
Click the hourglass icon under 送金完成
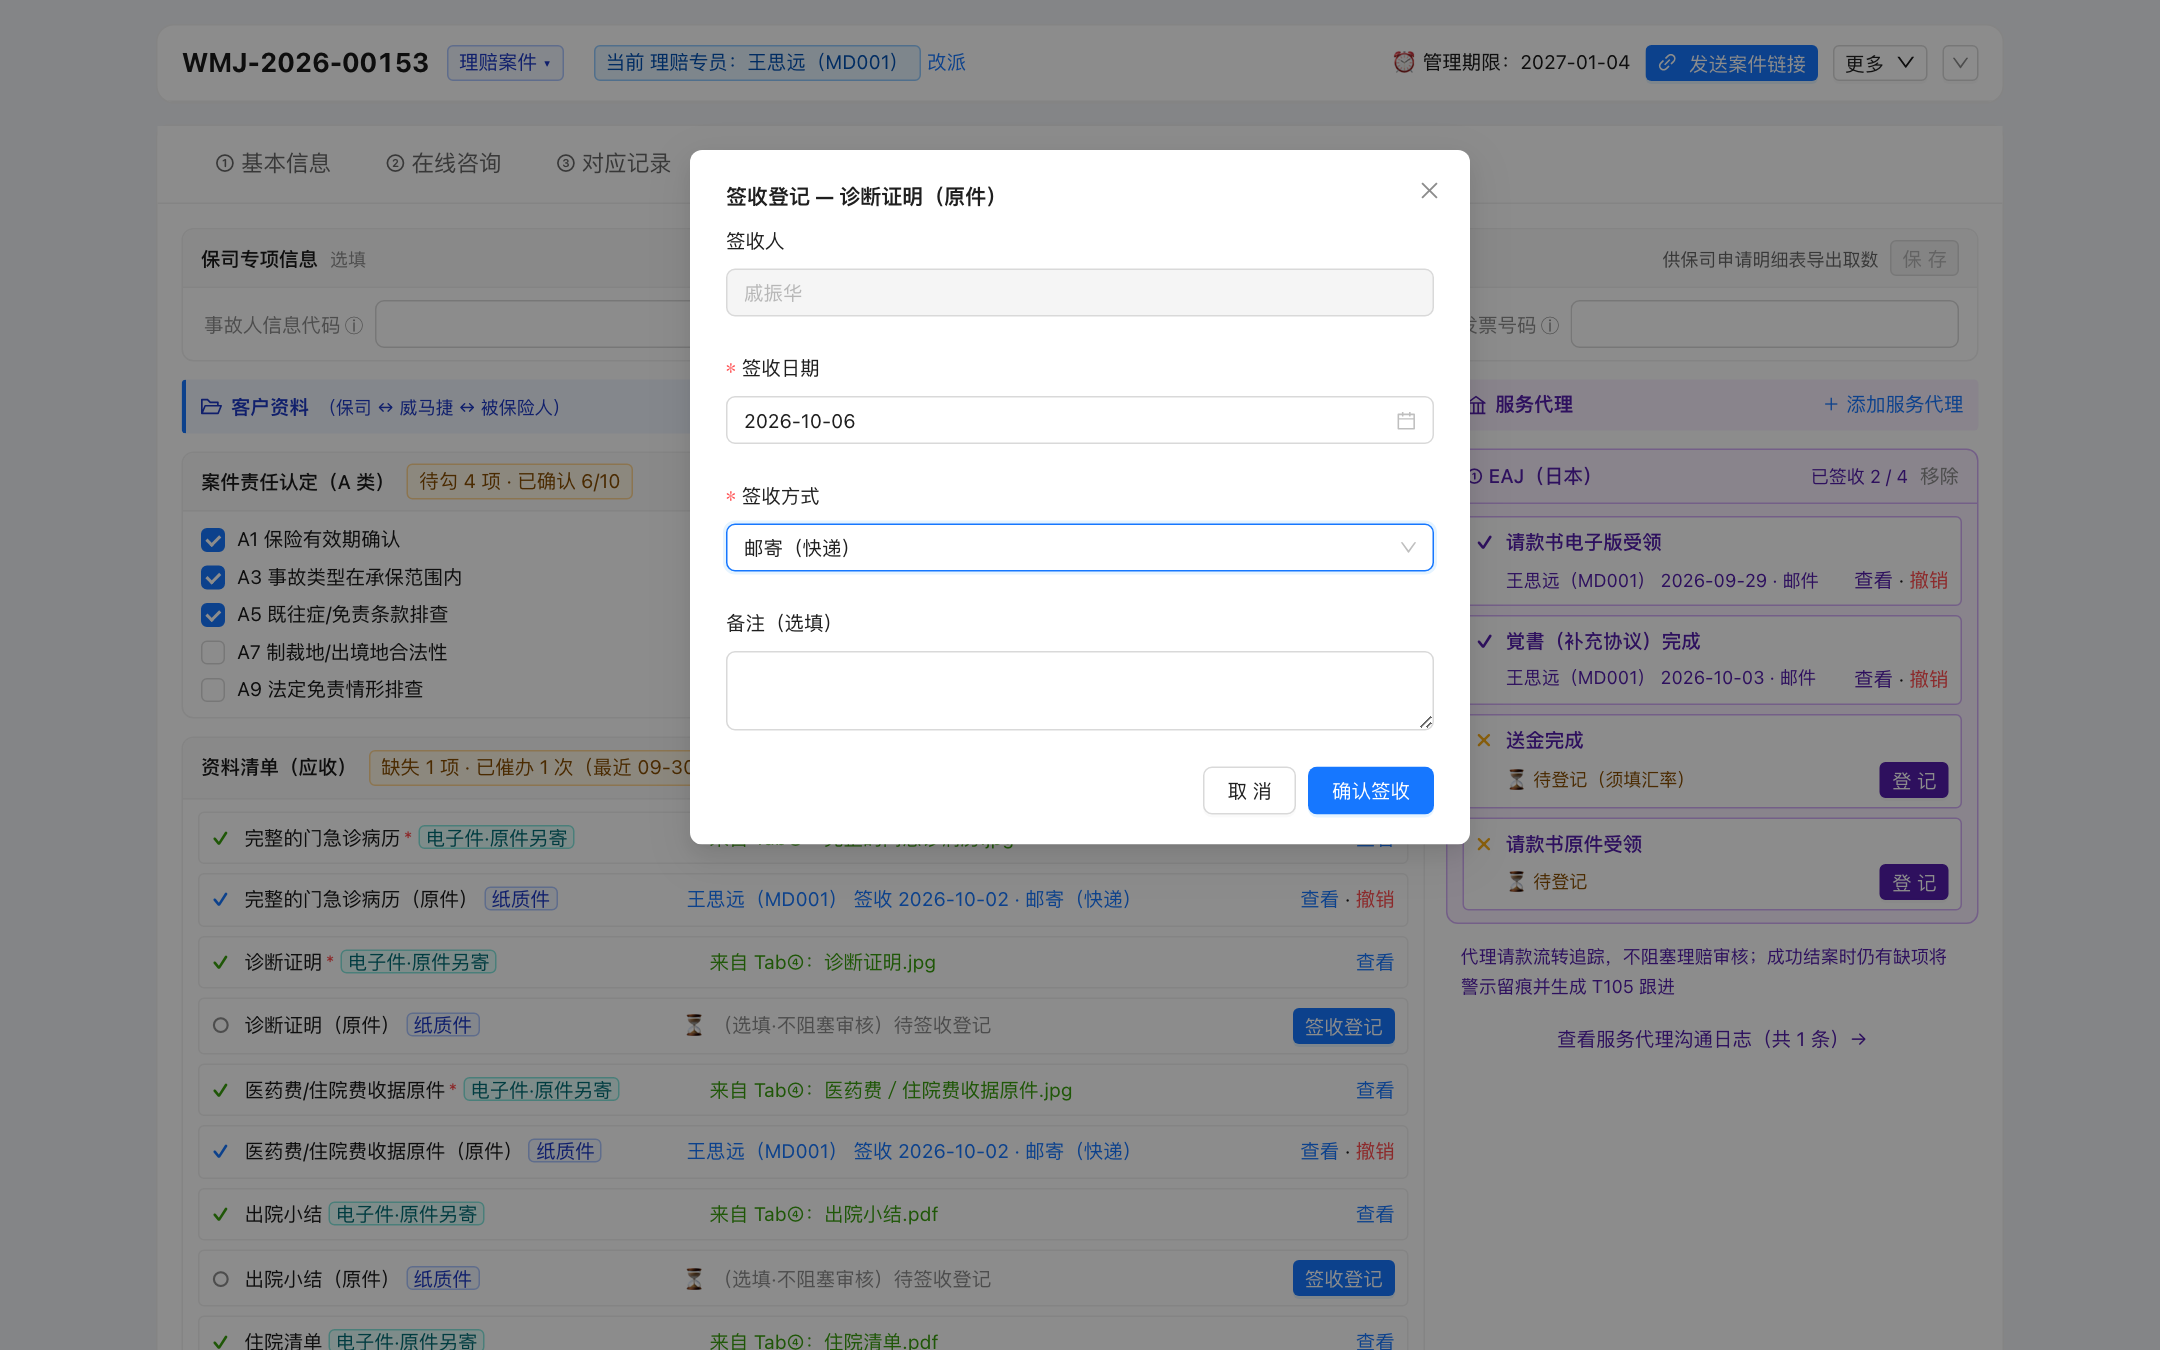[1517, 779]
